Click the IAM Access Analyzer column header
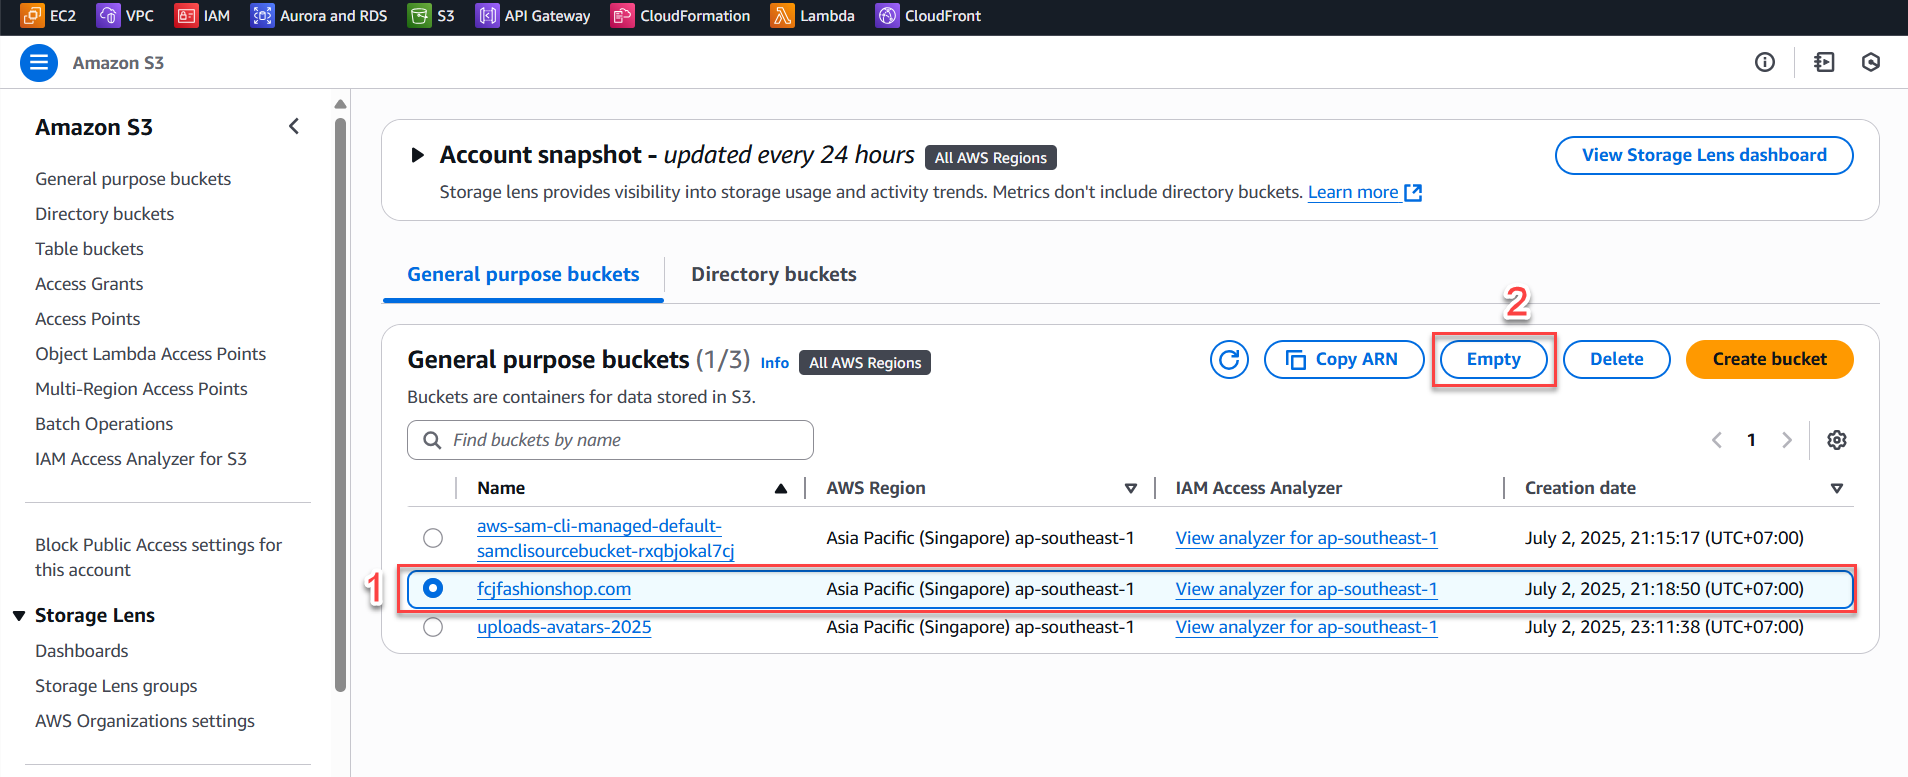Image resolution: width=1908 pixels, height=777 pixels. [1258, 488]
